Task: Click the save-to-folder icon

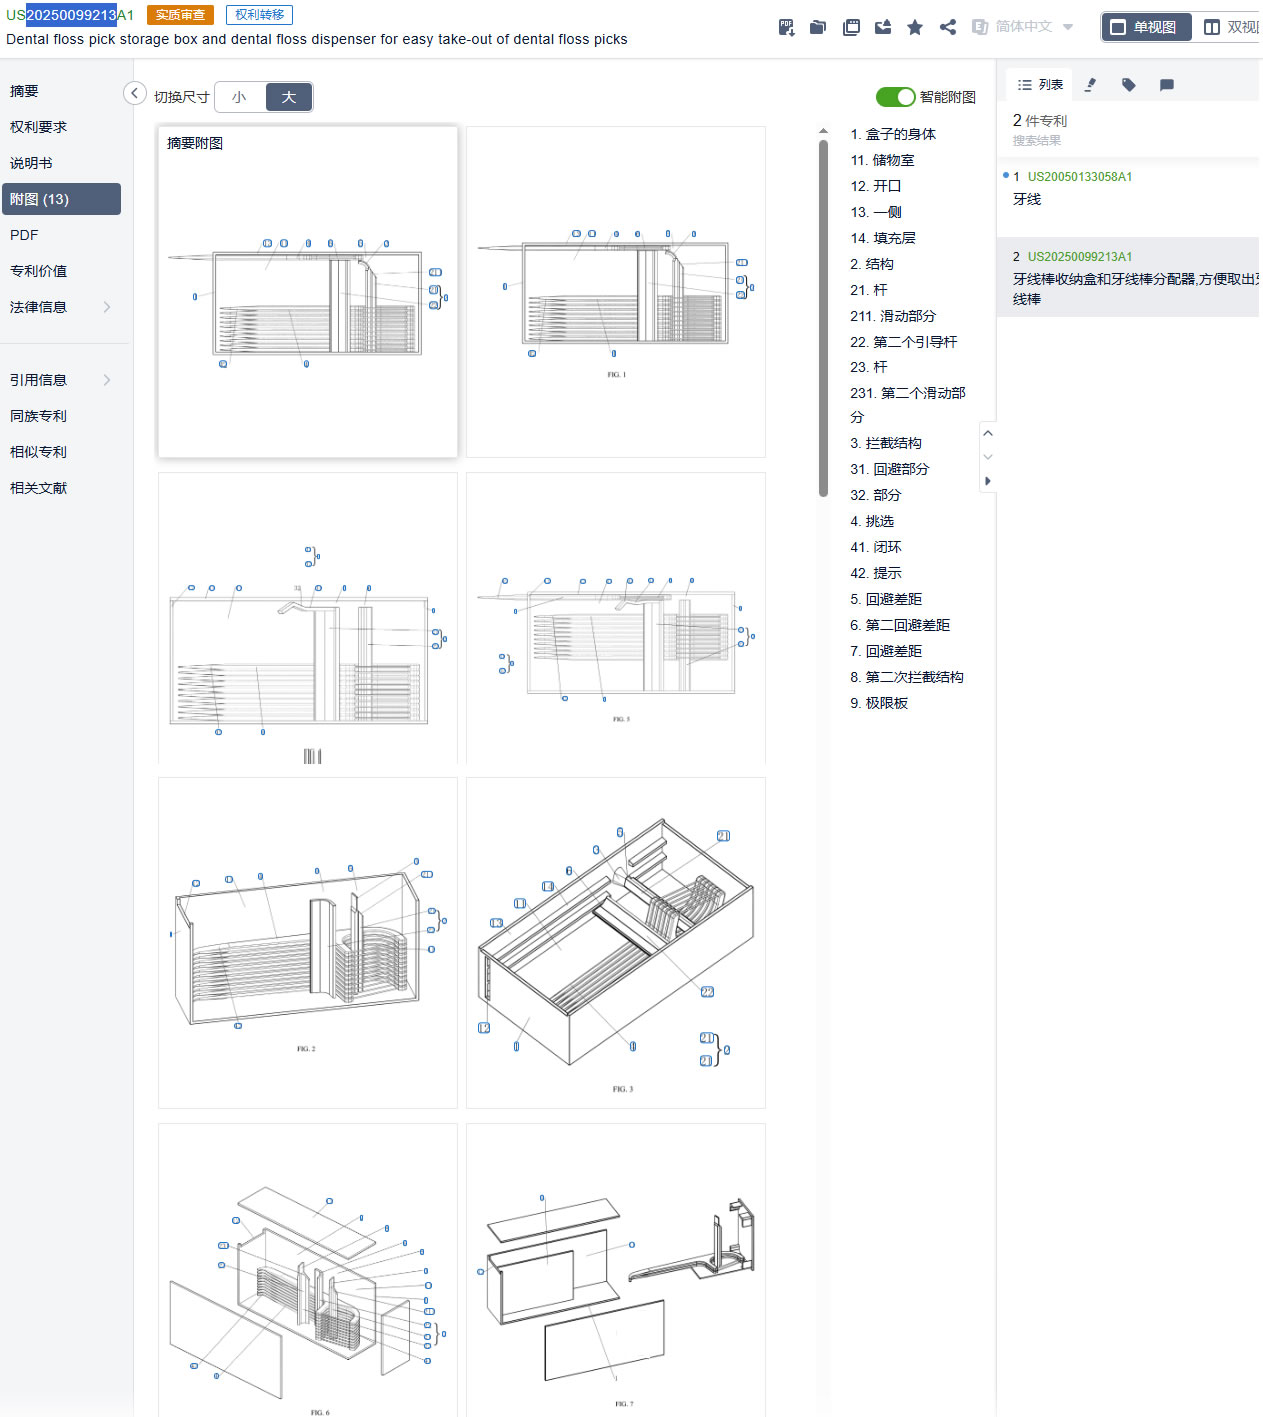Action: click(818, 27)
